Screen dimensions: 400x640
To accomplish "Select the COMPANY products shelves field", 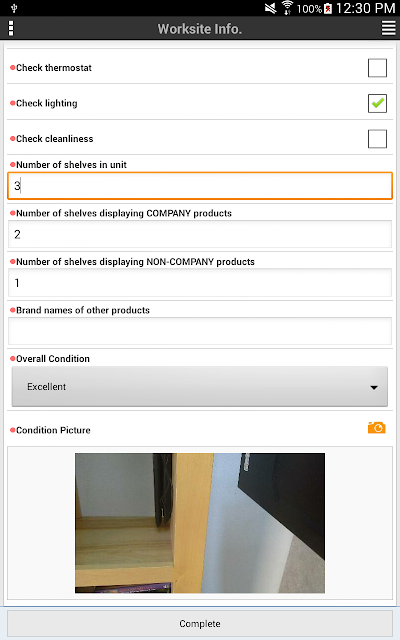I will pyautogui.click(x=200, y=234).
